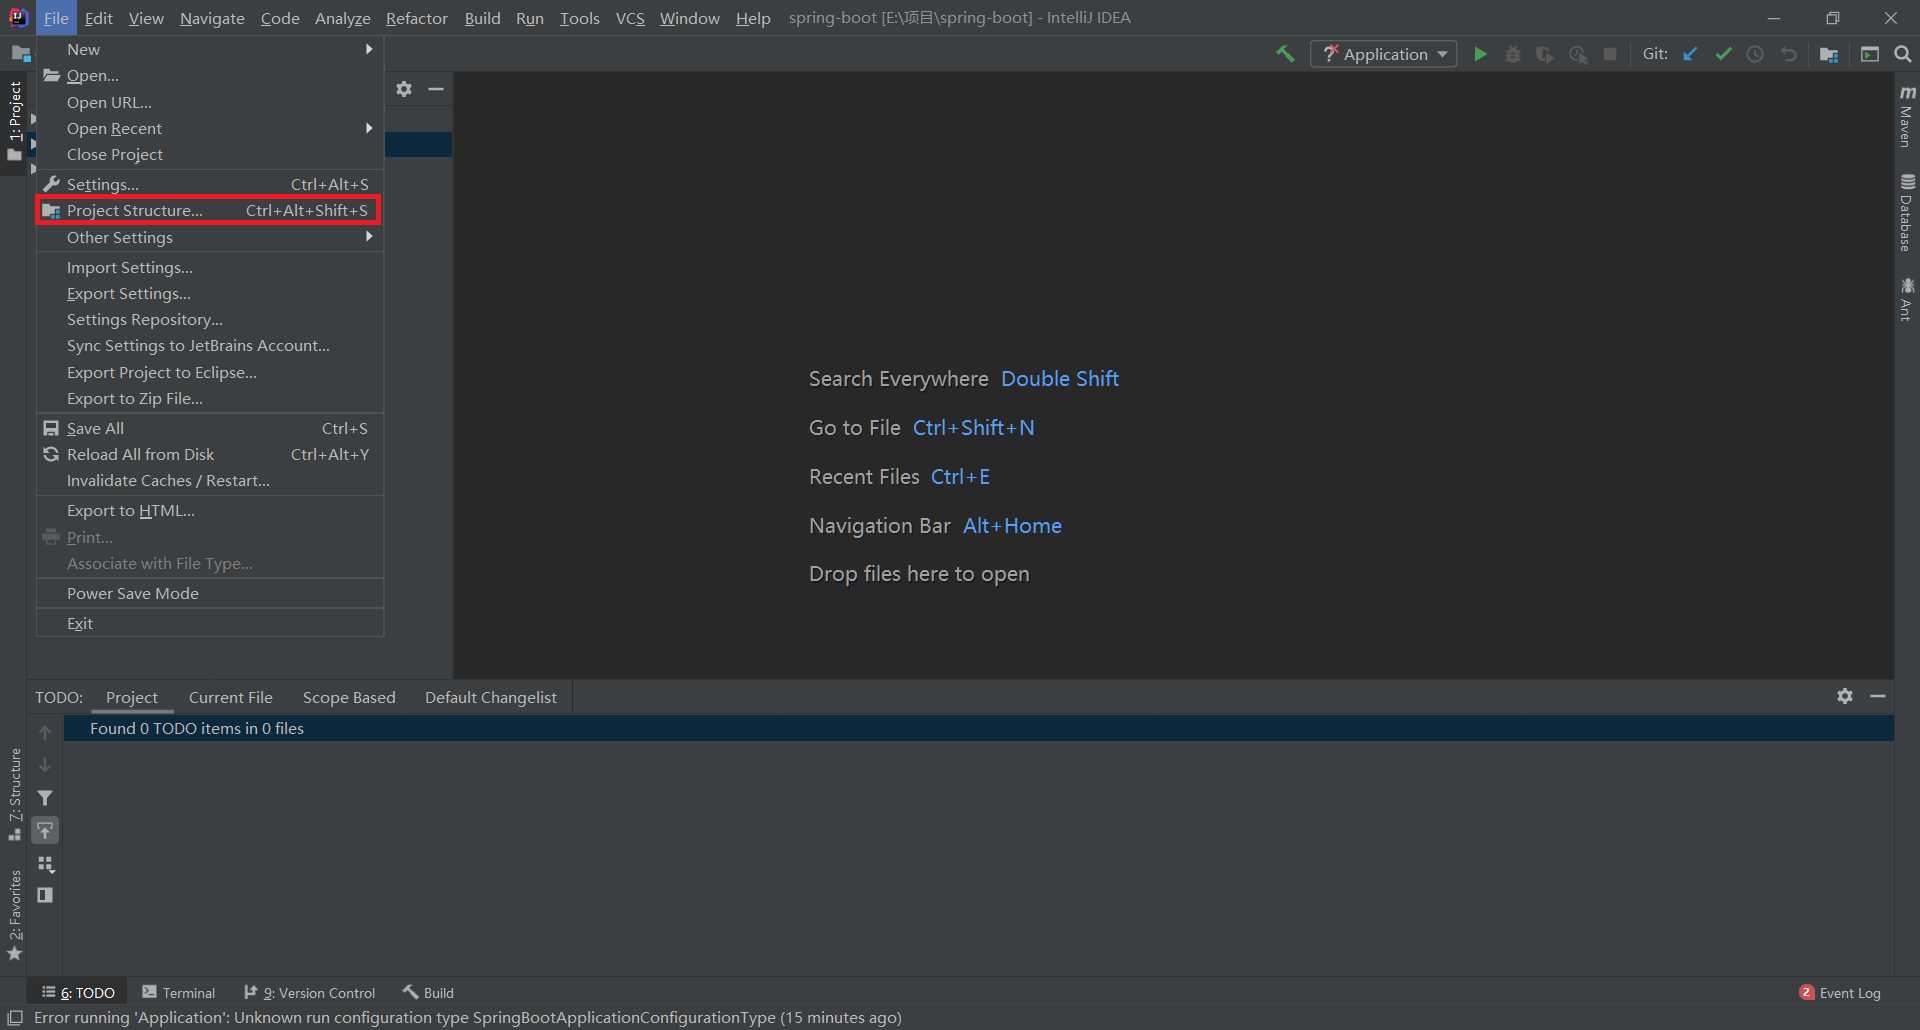Open the Structure side tool window
The width and height of the screenshot is (1920, 1030).
pos(14,795)
